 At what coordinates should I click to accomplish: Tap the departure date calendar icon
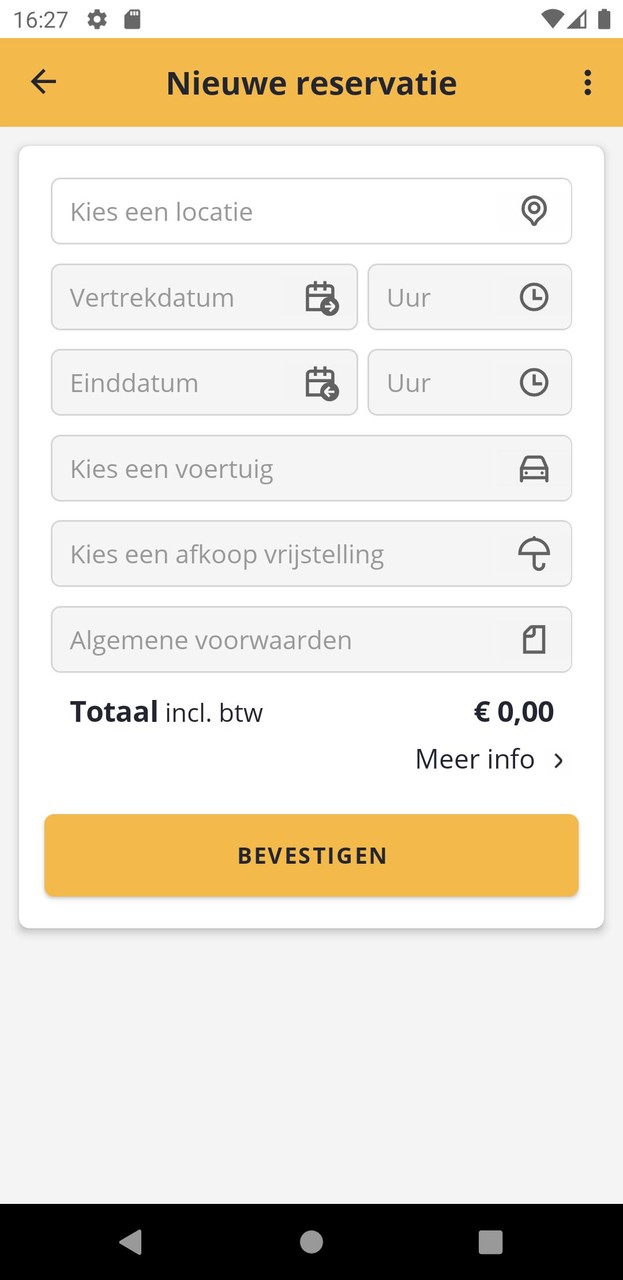(321, 297)
